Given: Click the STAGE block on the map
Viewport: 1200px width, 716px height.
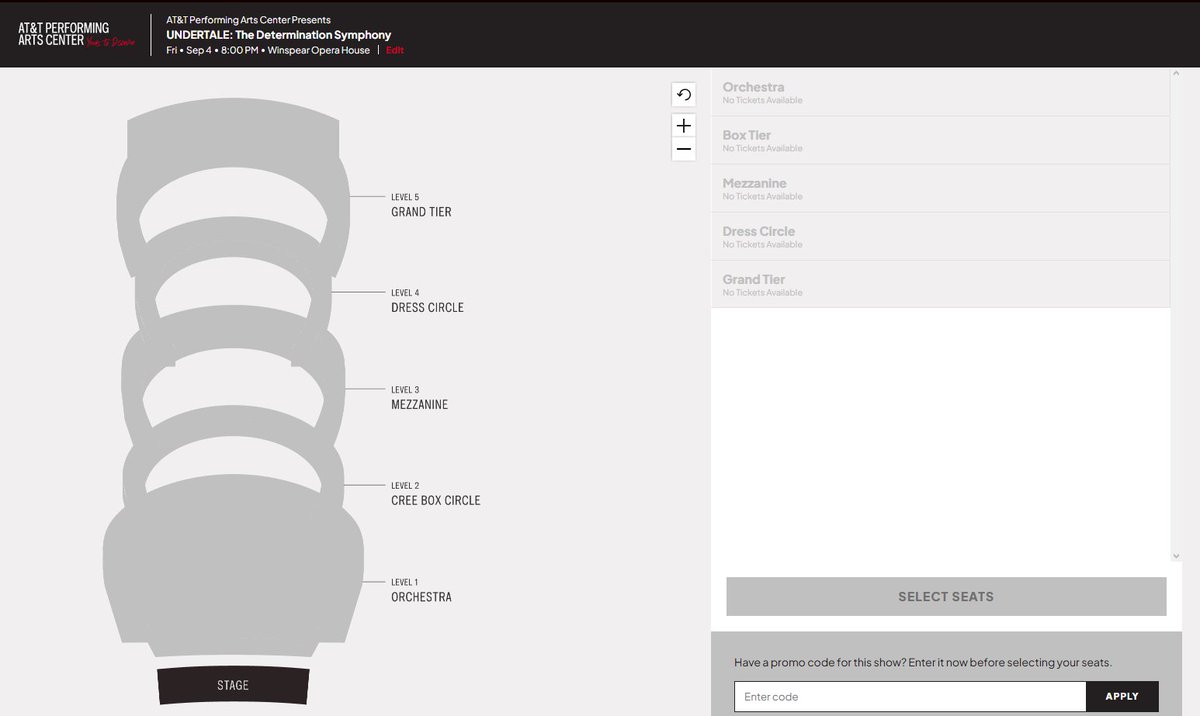Looking at the screenshot, I should click(233, 685).
